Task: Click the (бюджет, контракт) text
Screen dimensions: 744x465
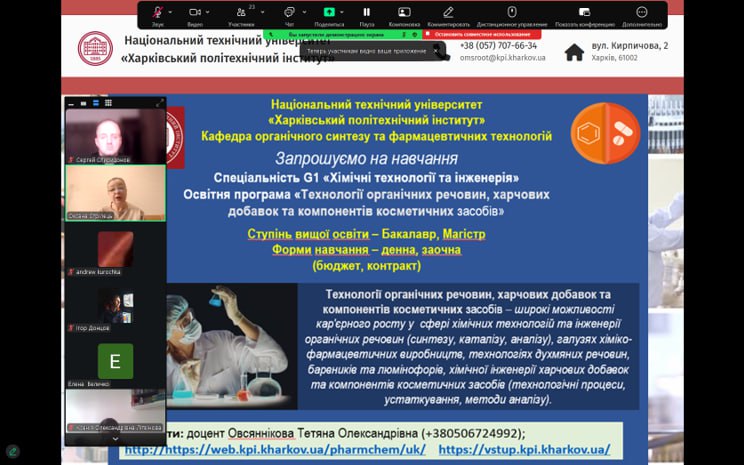Action: tap(366, 266)
